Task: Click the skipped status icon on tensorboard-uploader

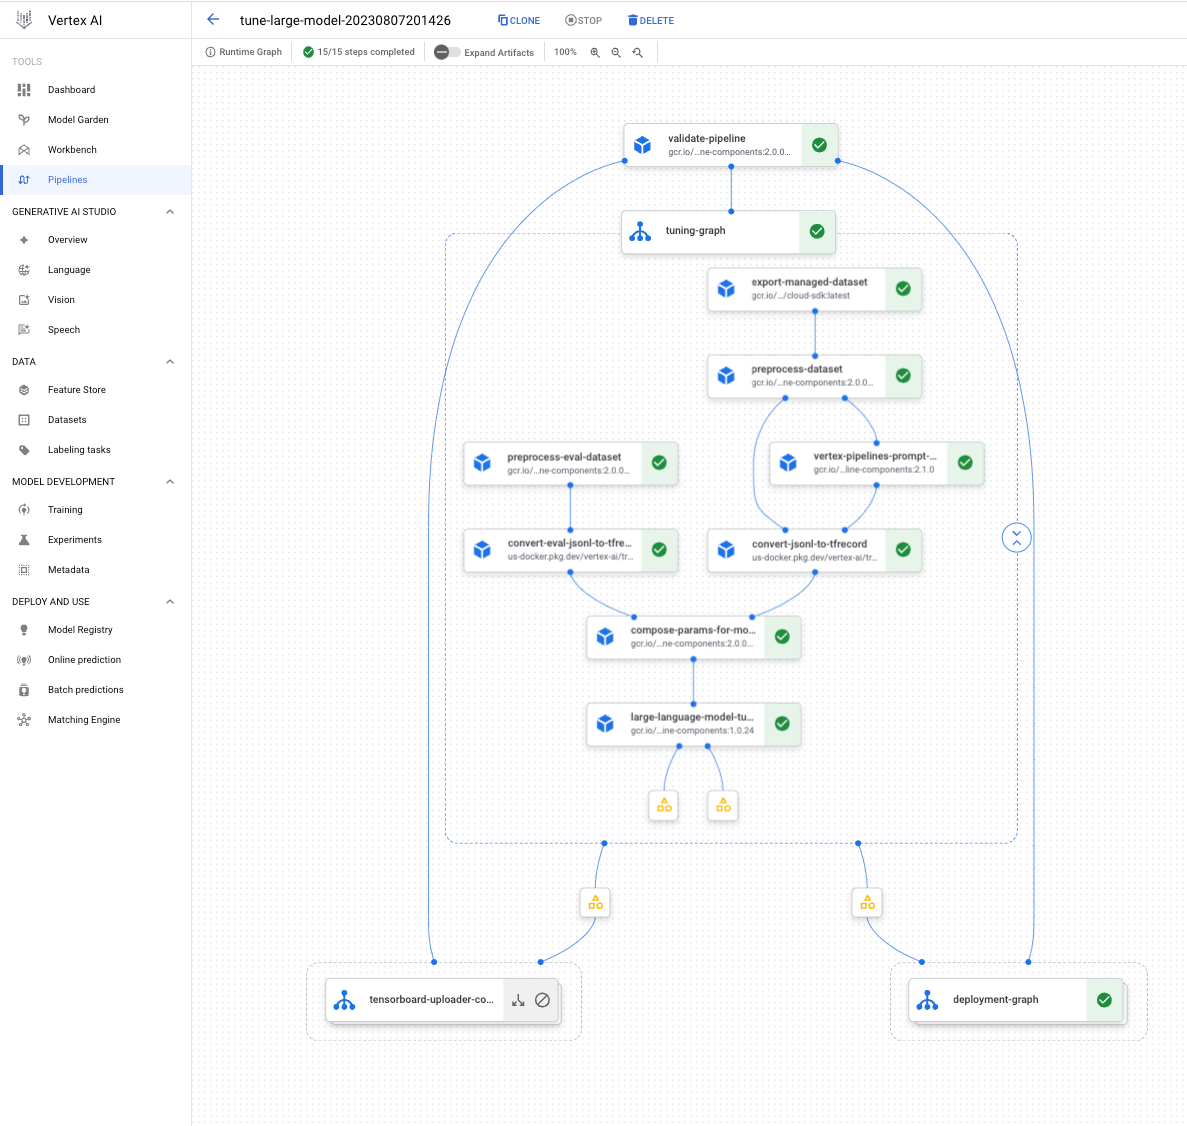Action: (x=542, y=1000)
